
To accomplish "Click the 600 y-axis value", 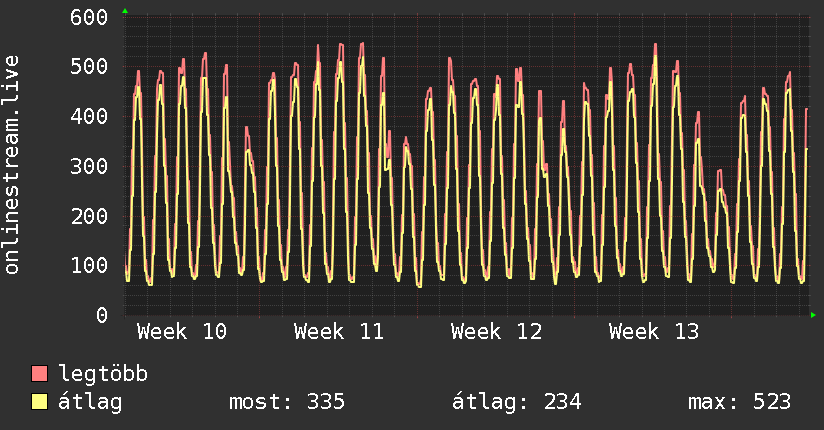I will (89, 17).
